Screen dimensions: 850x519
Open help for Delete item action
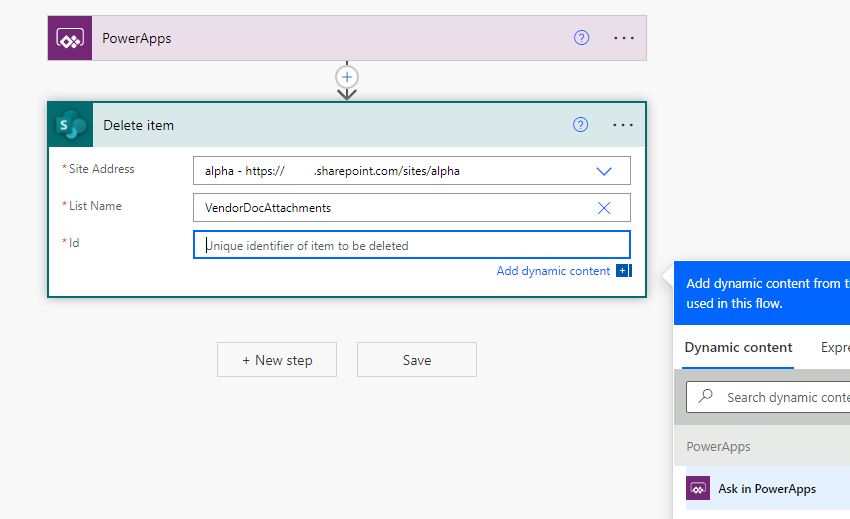pyautogui.click(x=580, y=125)
